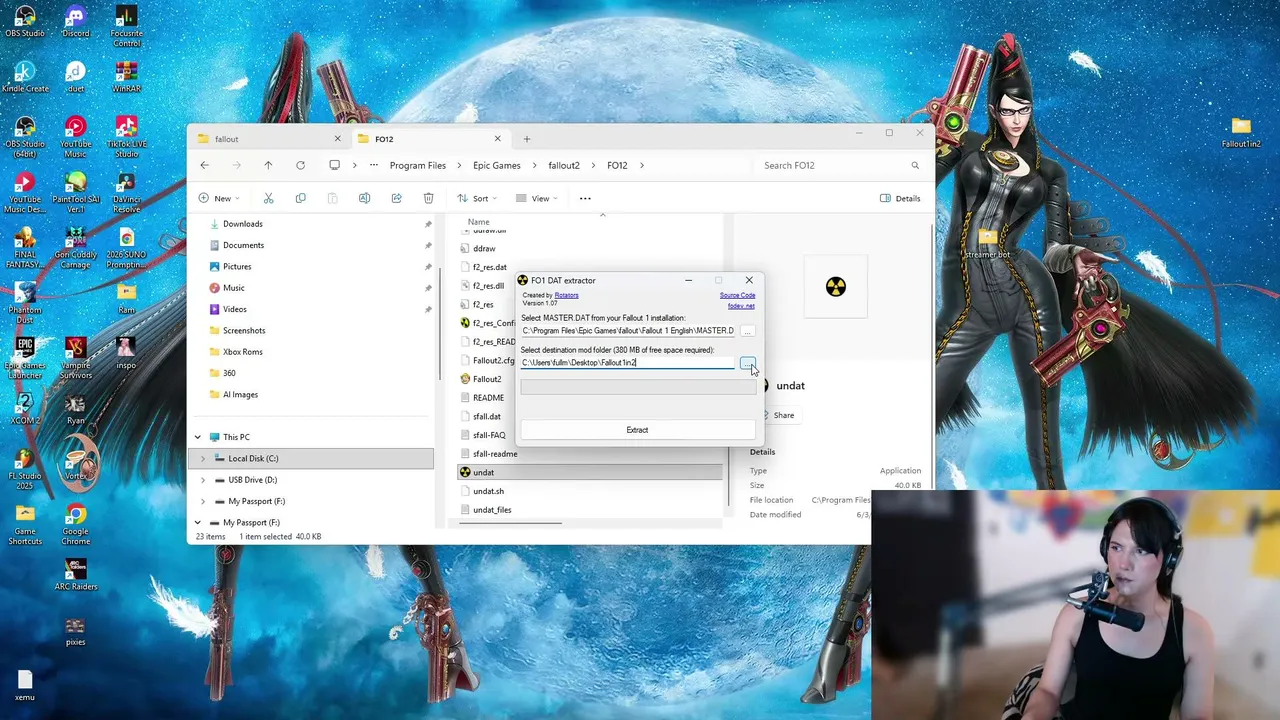Open the fodev.net link

[741, 306]
